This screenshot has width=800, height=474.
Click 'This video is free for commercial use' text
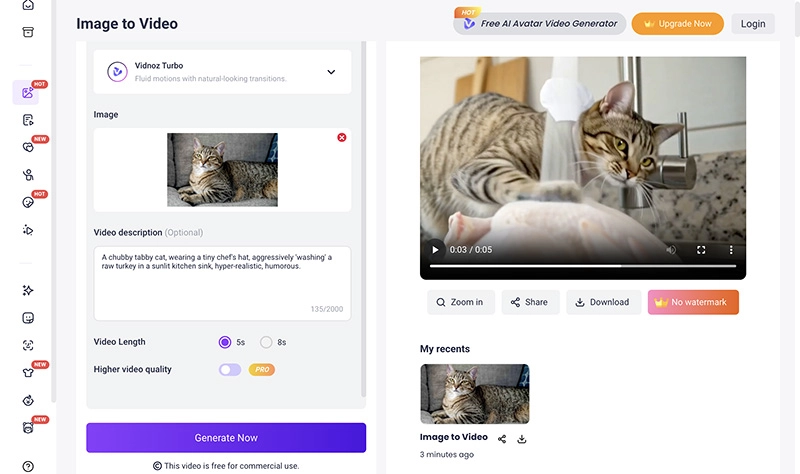pyautogui.click(x=232, y=466)
